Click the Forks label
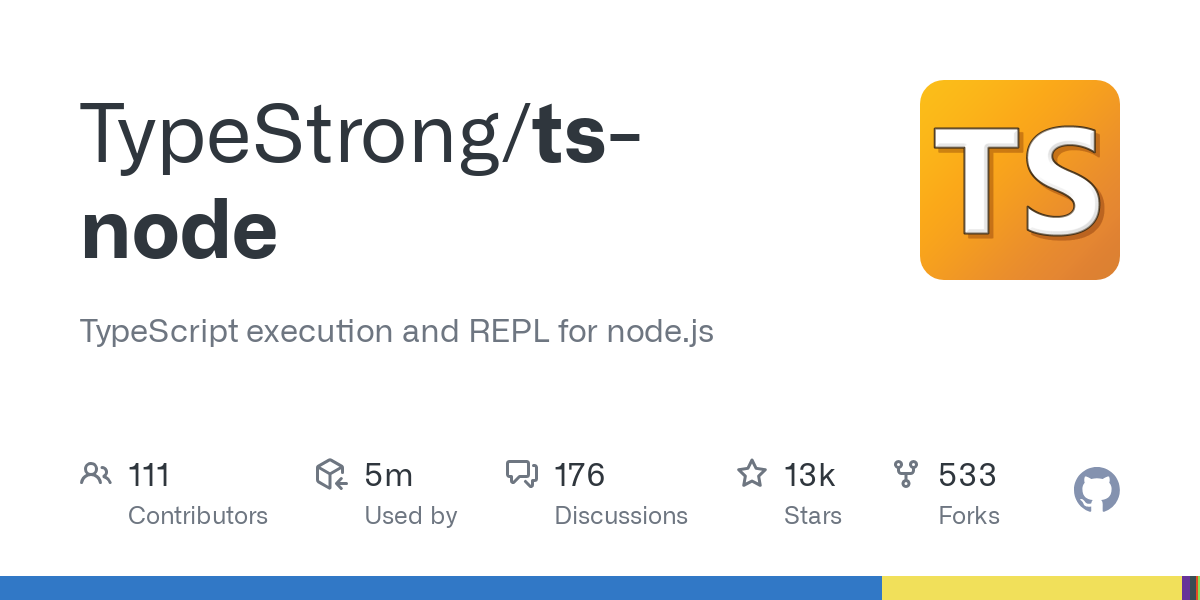Image resolution: width=1200 pixels, height=600 pixels. tap(969, 516)
